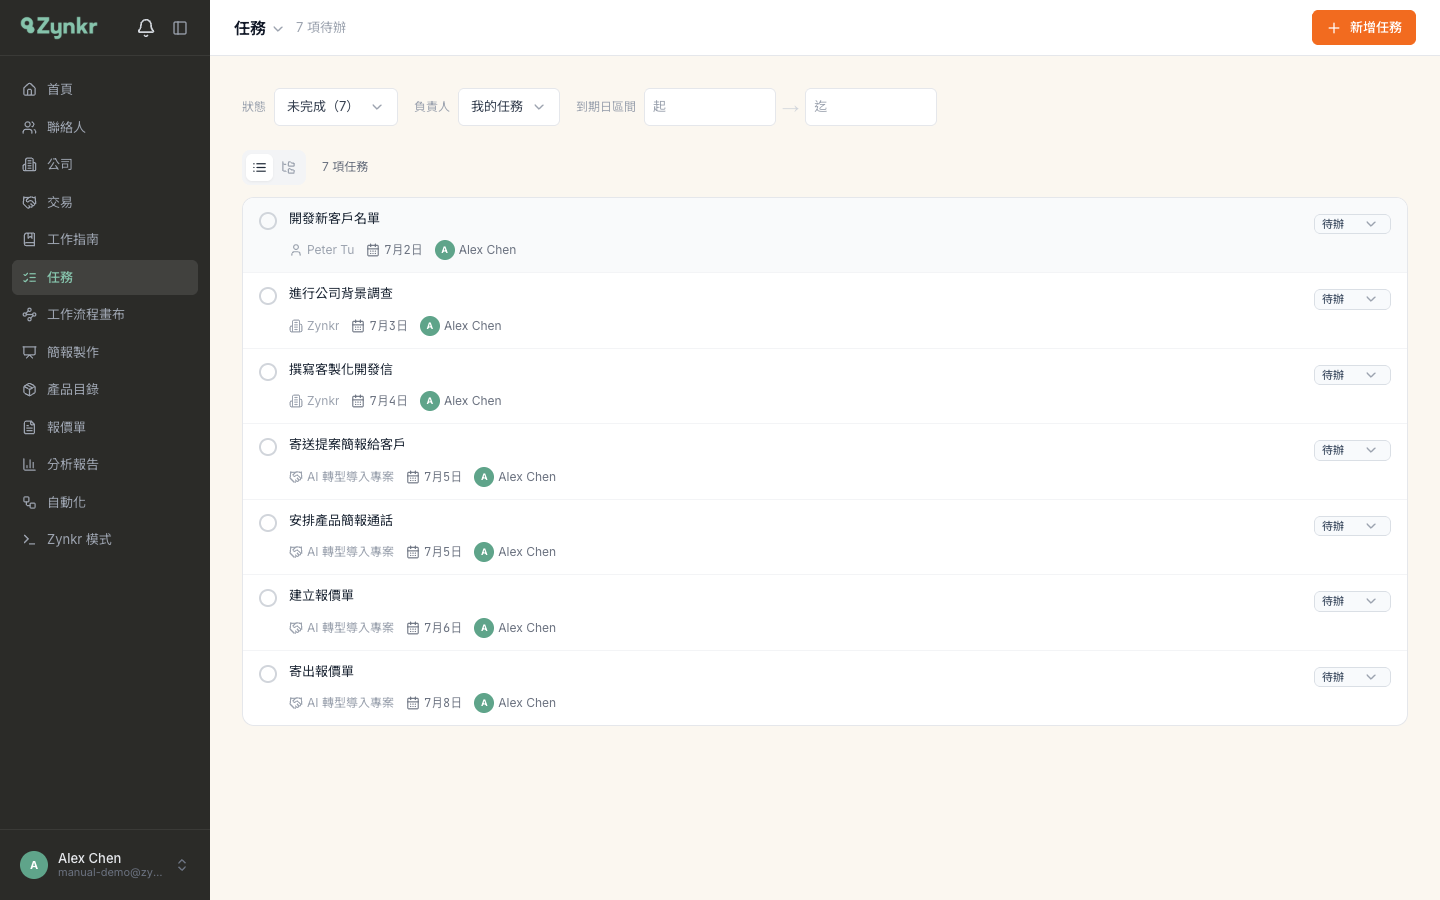Click the 產品目錄 box icon
The image size is (1440, 900).
point(30,389)
